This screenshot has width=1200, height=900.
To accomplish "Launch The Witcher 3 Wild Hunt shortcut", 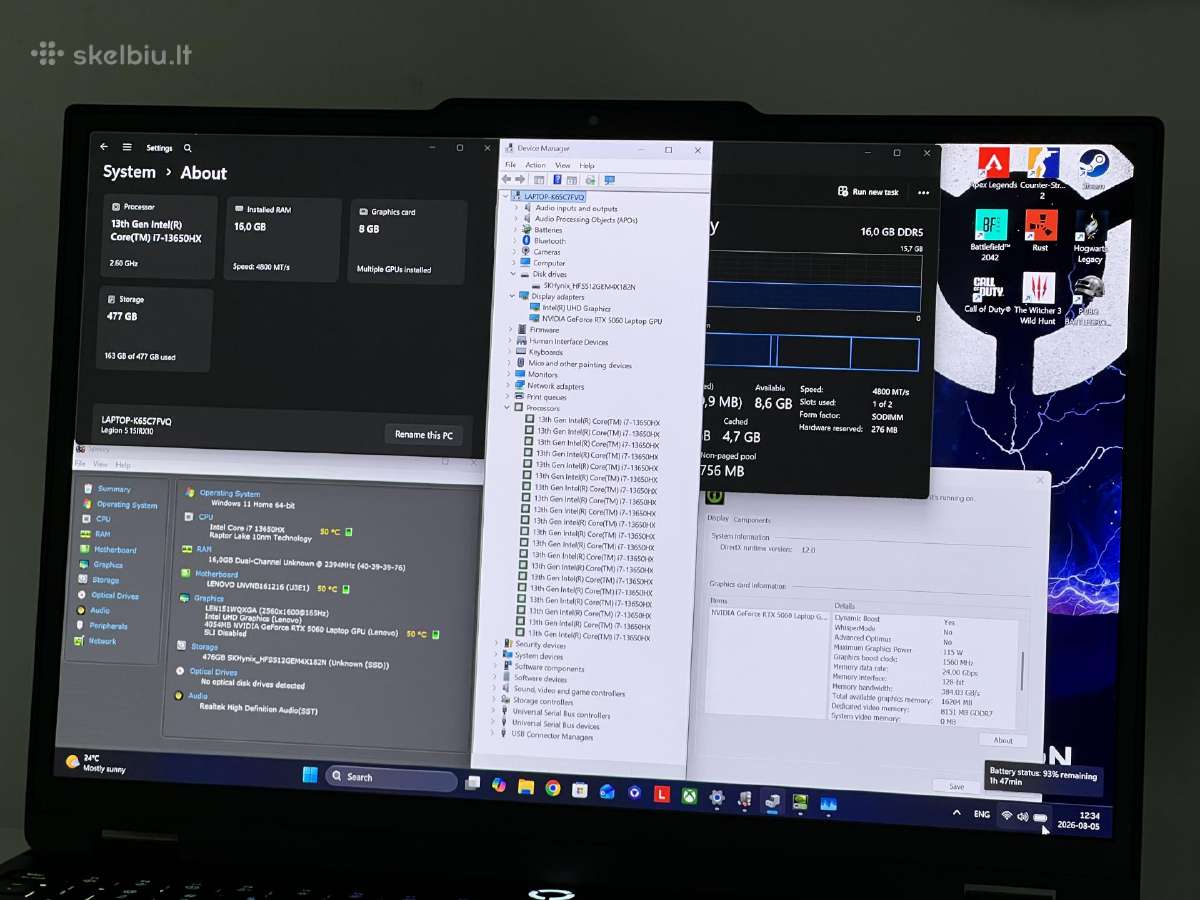I will point(1038,299).
